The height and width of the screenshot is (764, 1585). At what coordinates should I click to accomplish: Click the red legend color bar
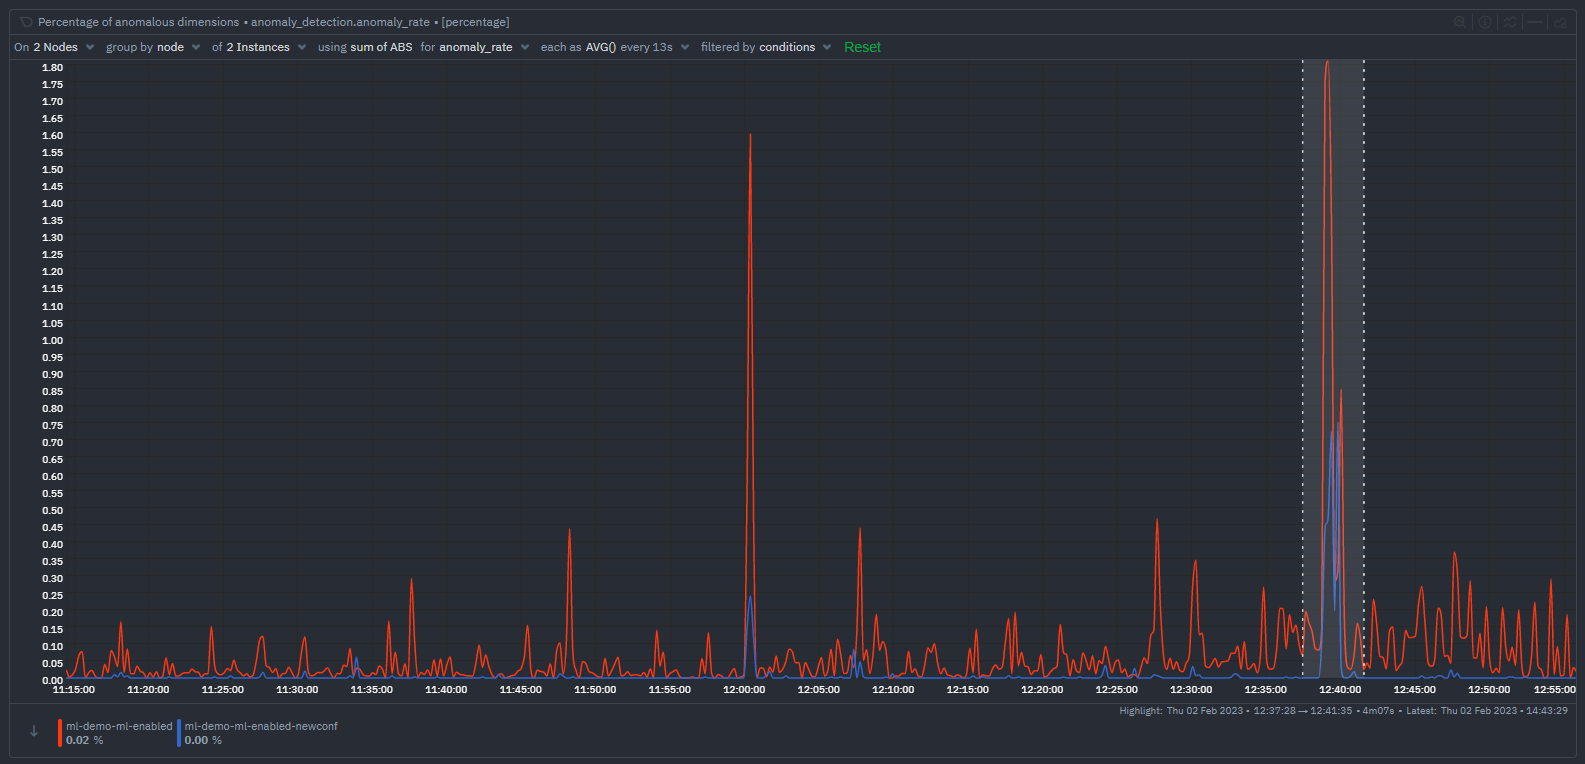(x=60, y=733)
